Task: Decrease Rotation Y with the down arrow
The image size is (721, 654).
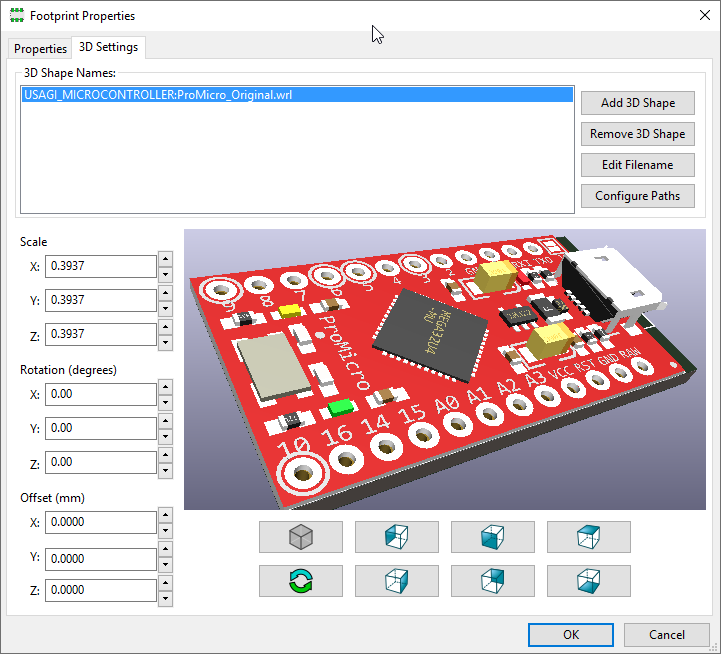Action: (166, 436)
